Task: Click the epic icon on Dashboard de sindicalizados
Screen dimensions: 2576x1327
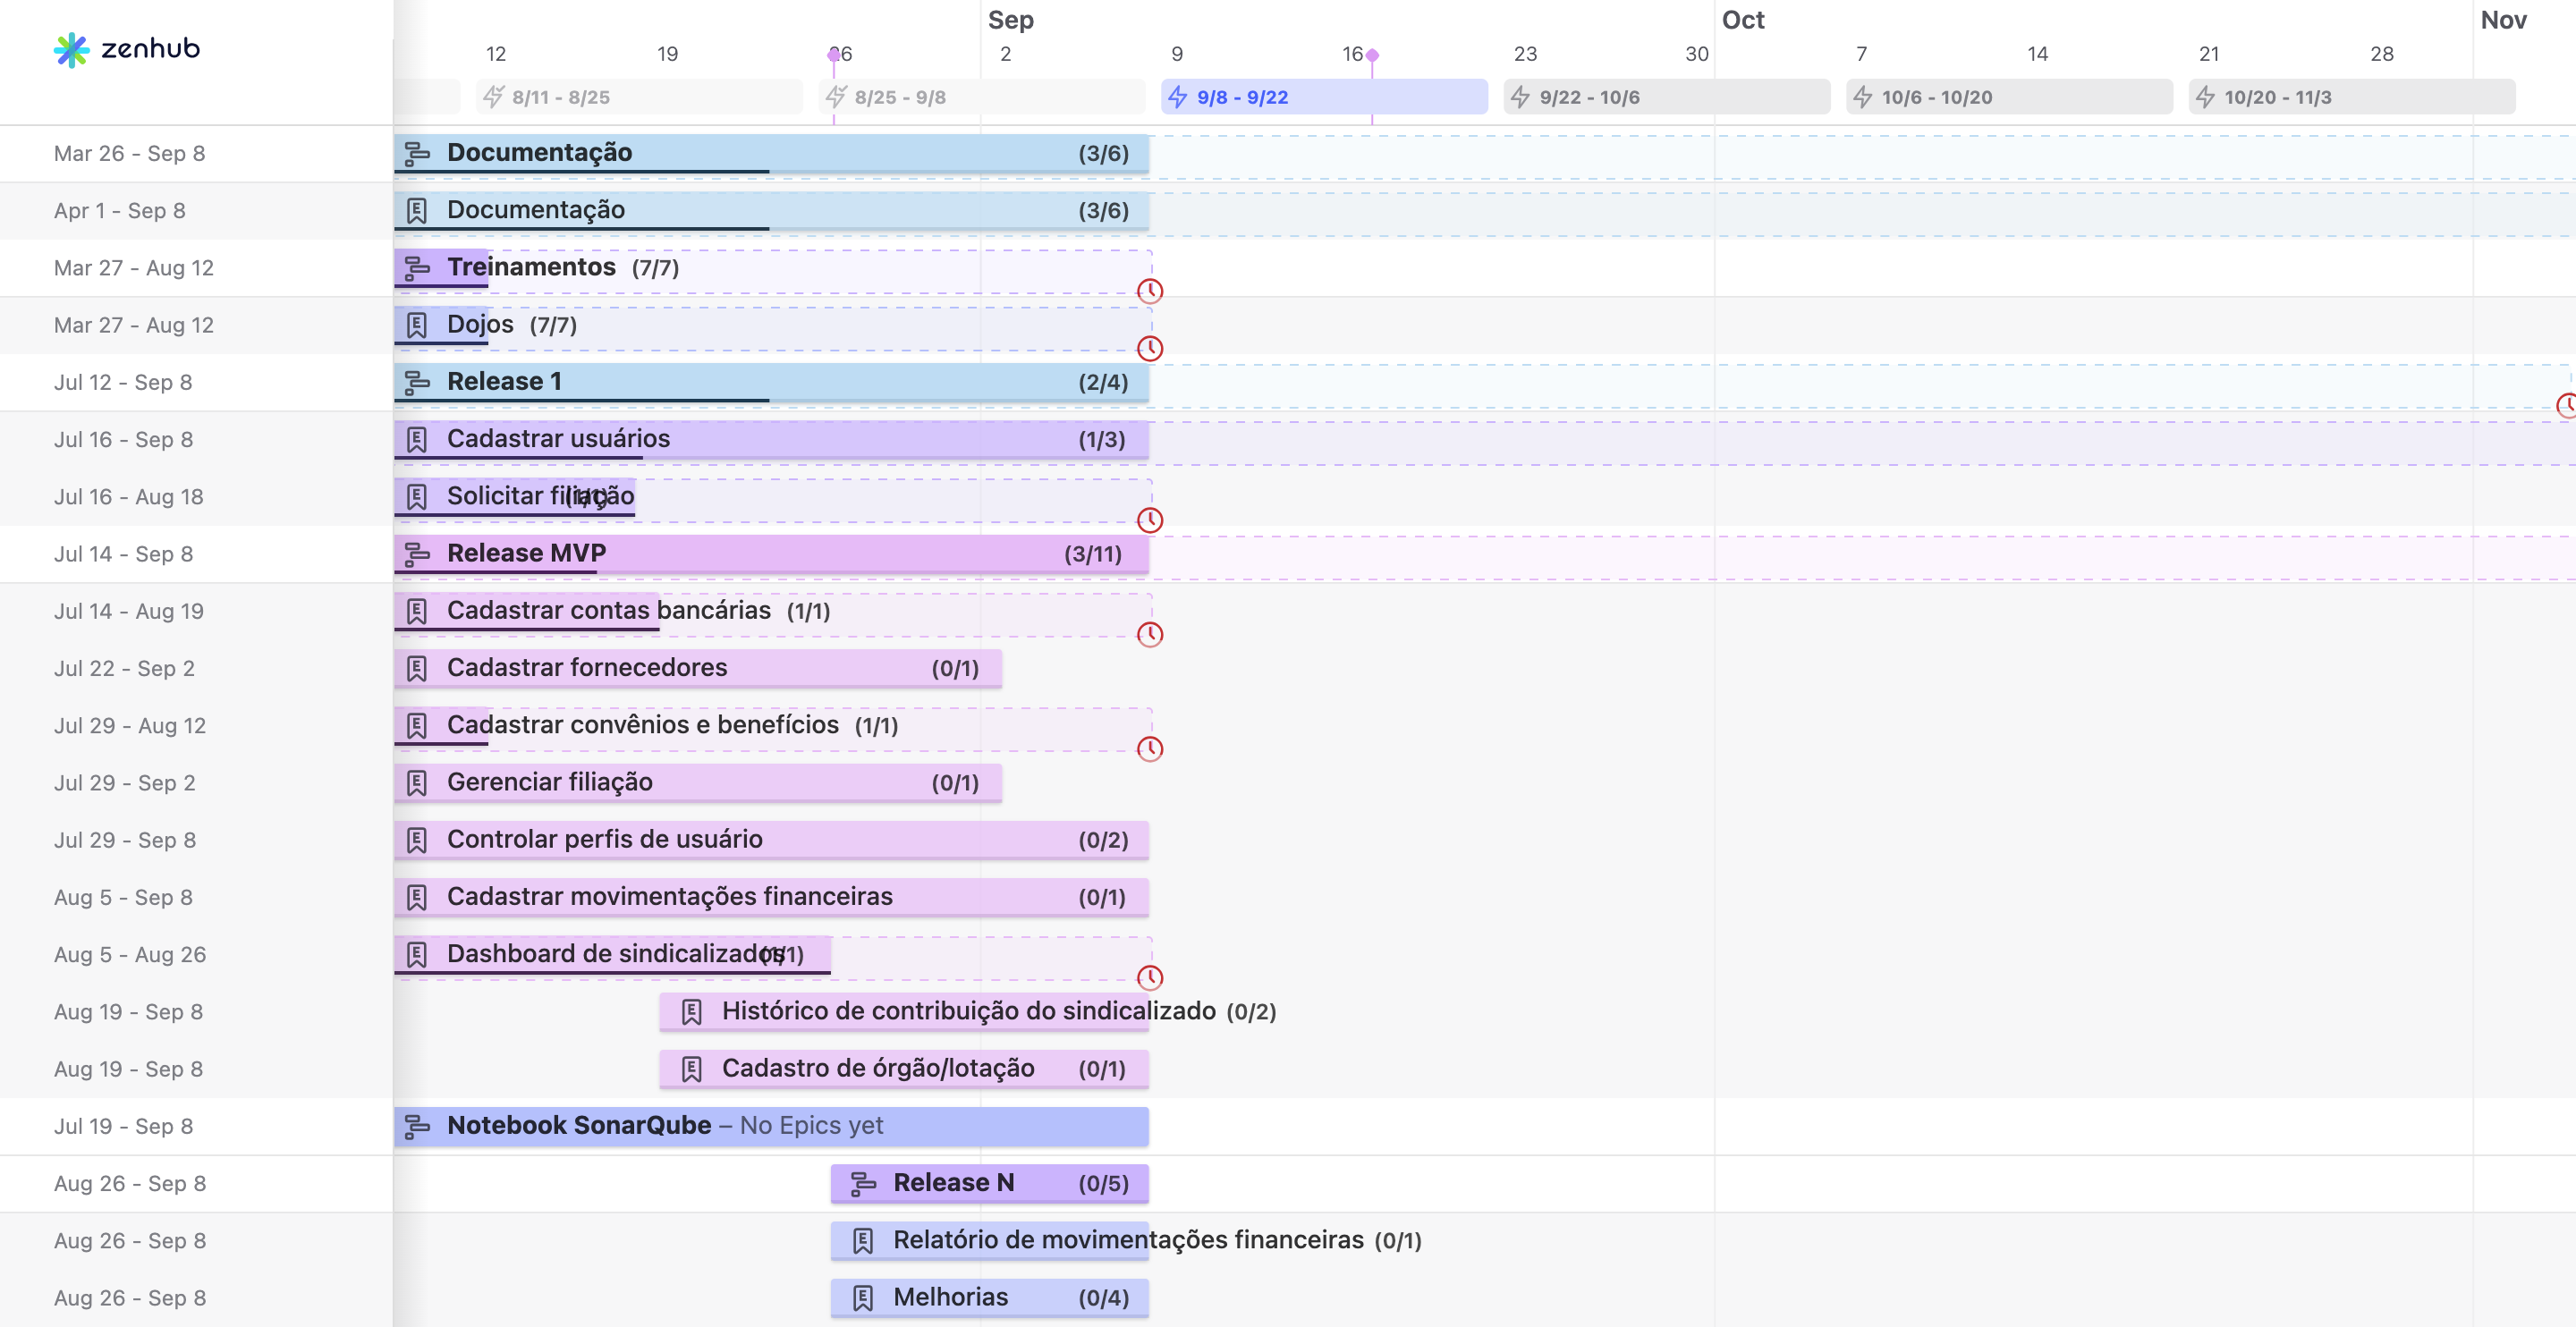Action: 417,954
